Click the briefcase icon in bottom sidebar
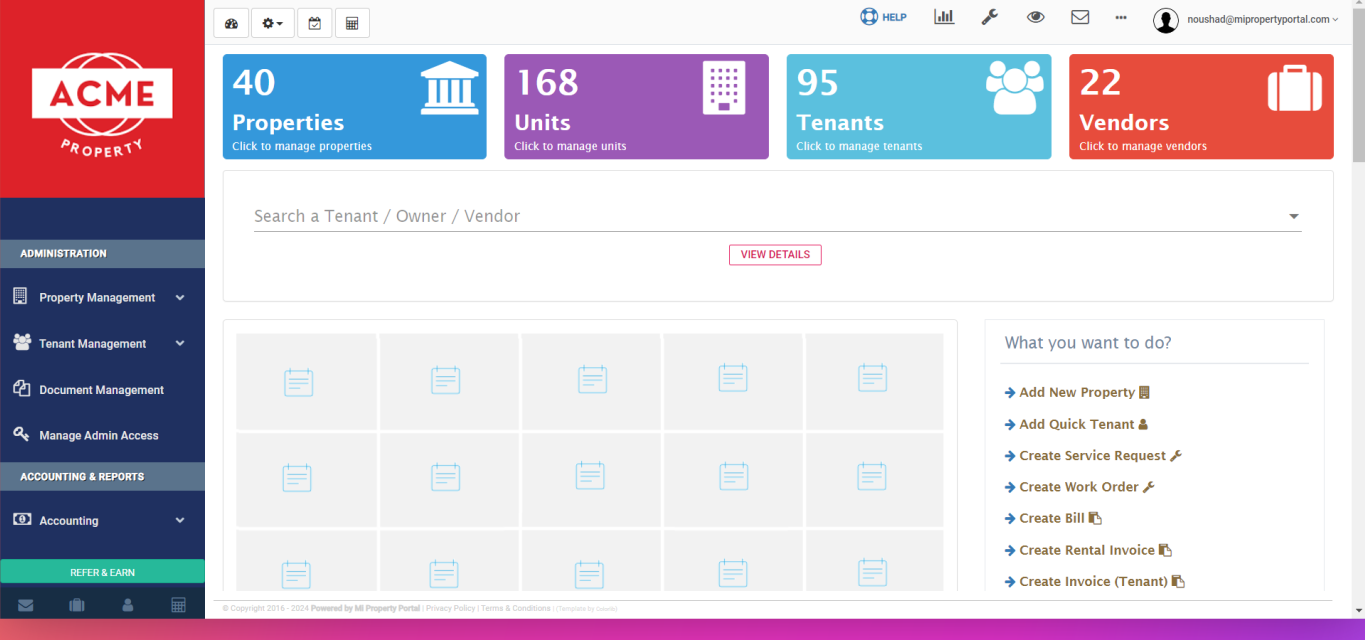Screen dimensions: 1365x640 coord(76,604)
